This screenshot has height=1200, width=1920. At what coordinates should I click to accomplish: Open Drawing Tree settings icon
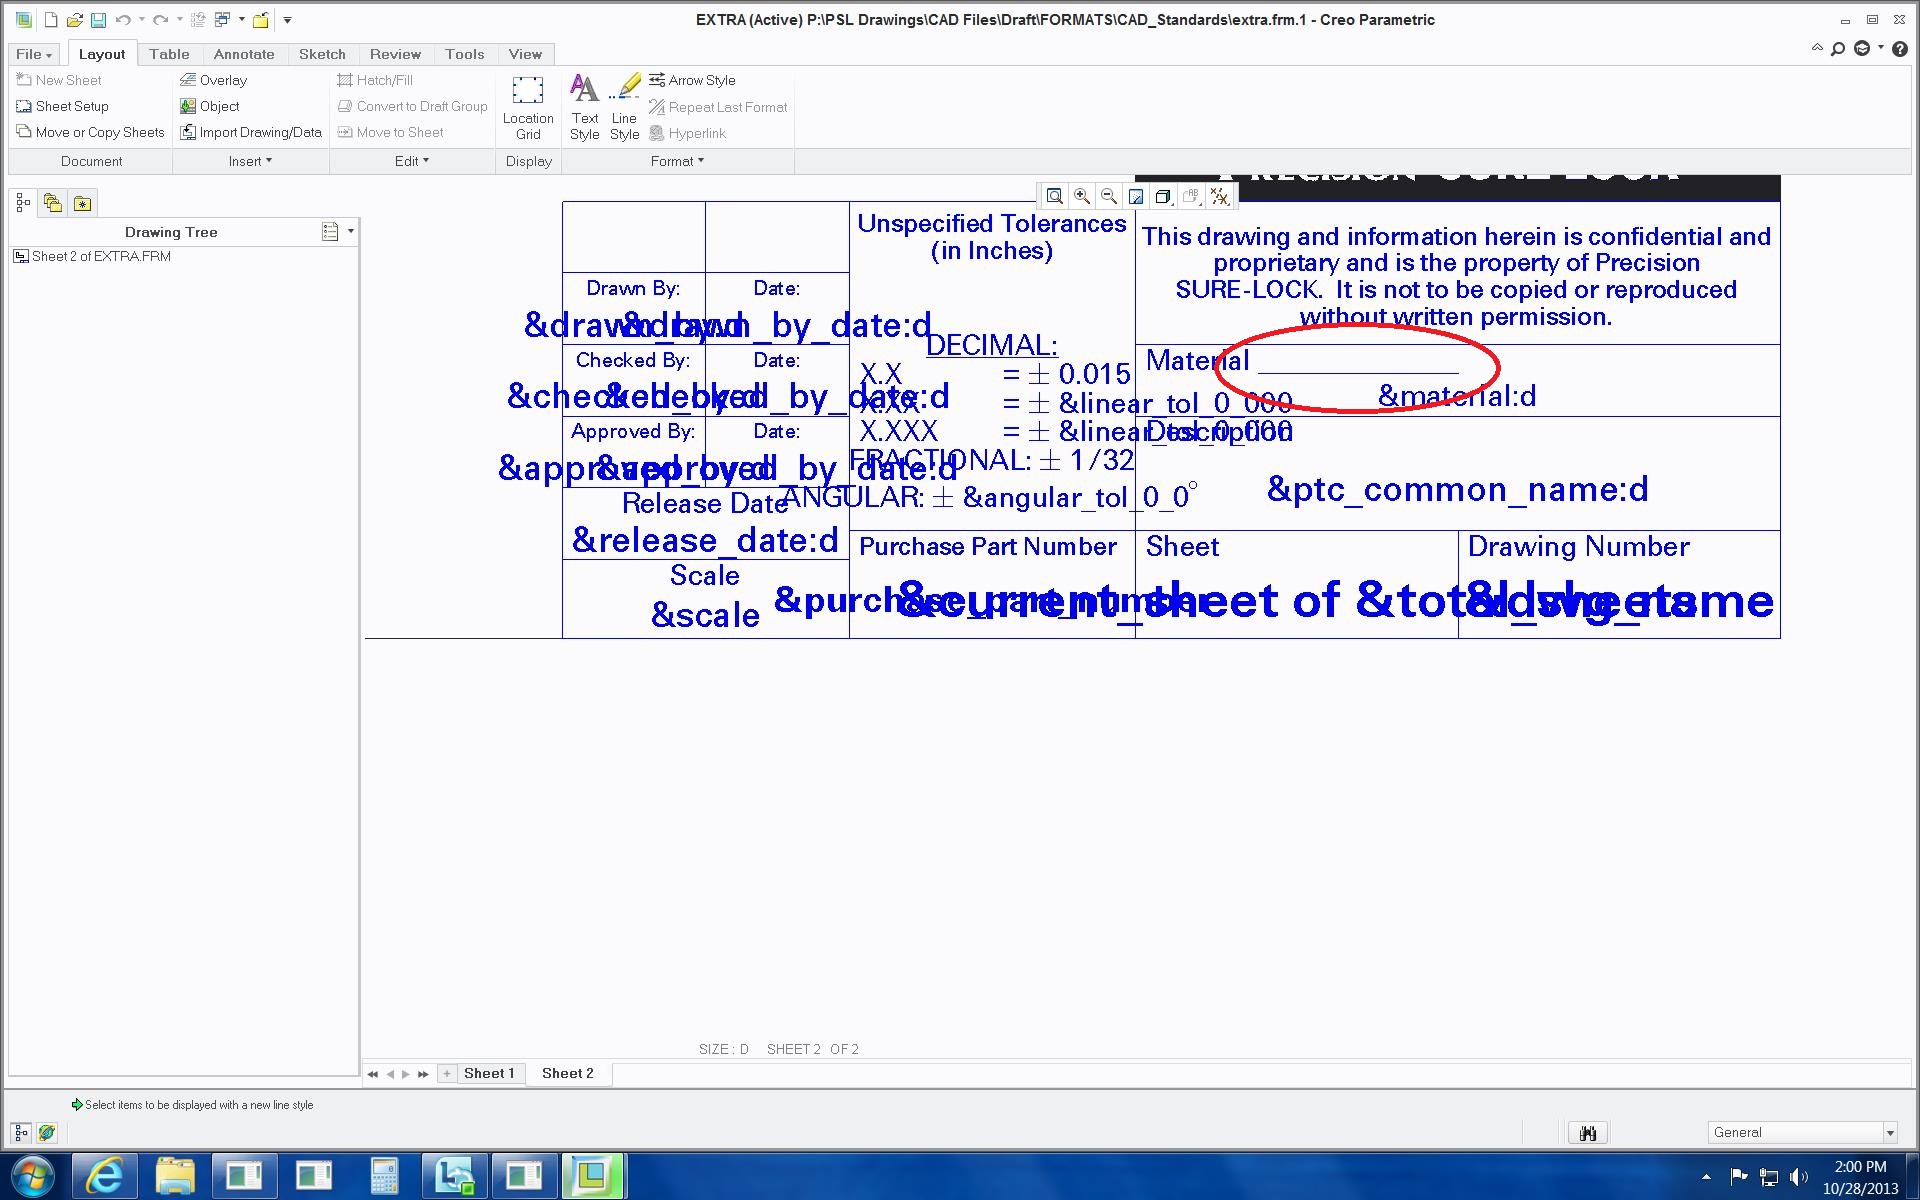click(330, 232)
